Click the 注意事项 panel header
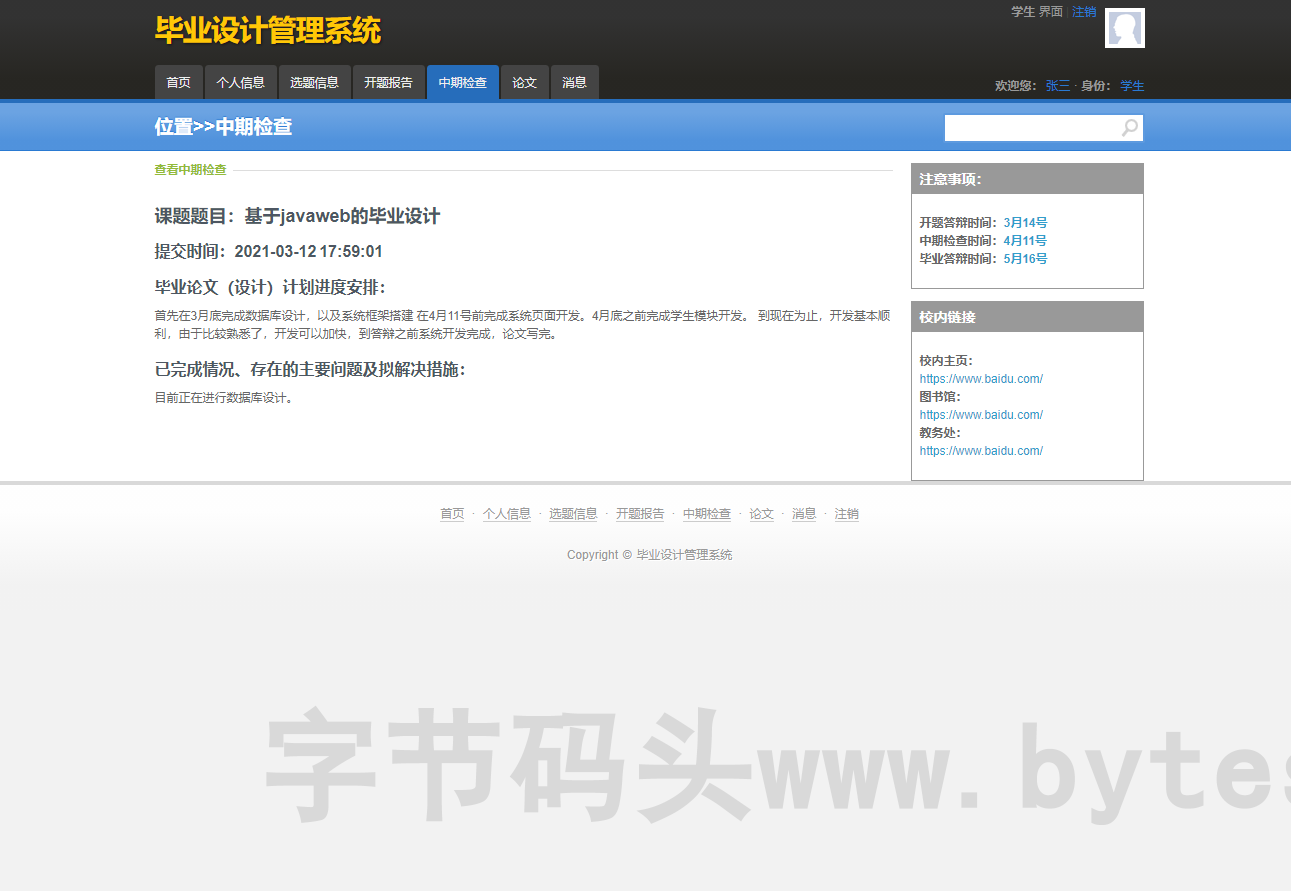 click(1027, 179)
